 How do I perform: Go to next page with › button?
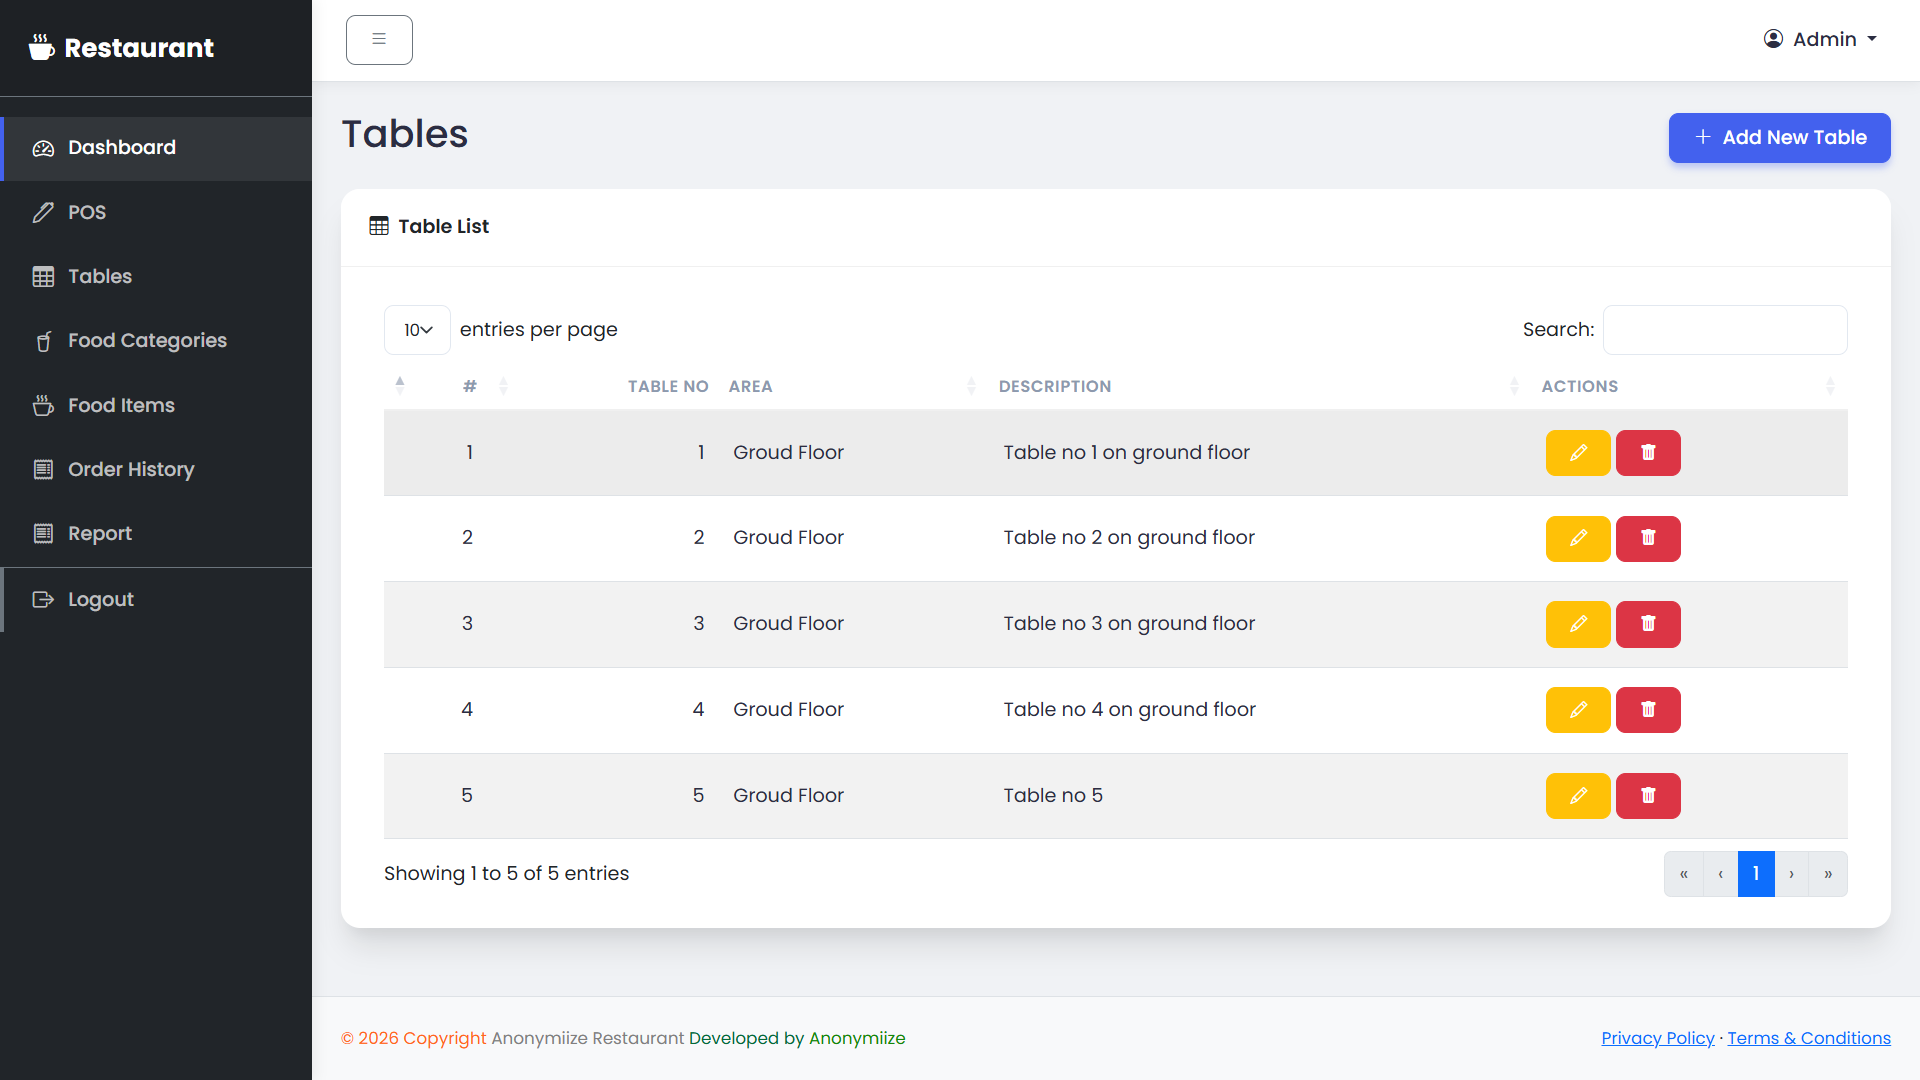1792,874
